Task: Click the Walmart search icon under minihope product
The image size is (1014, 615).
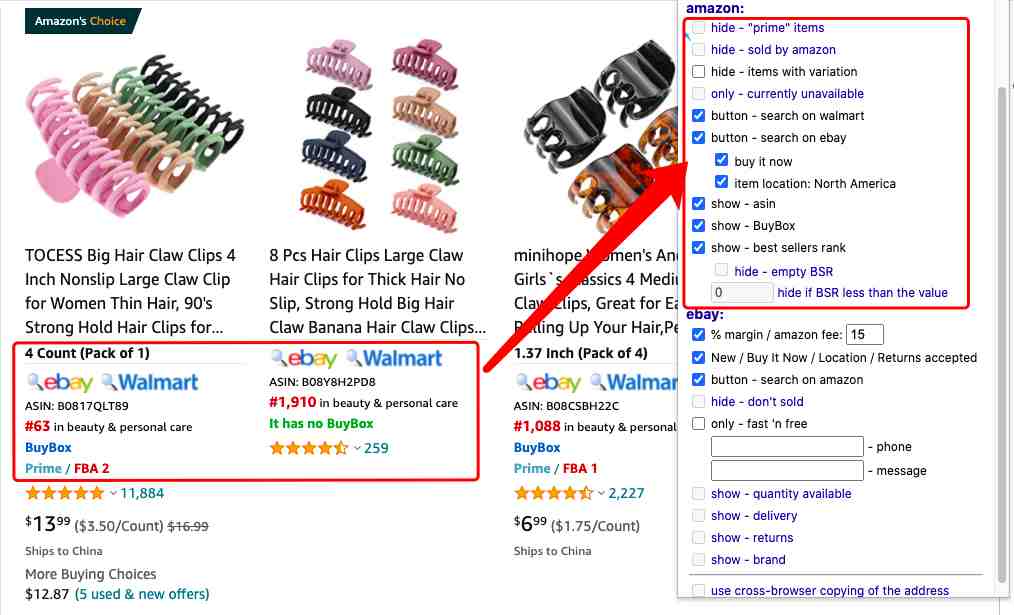Action: (x=634, y=382)
